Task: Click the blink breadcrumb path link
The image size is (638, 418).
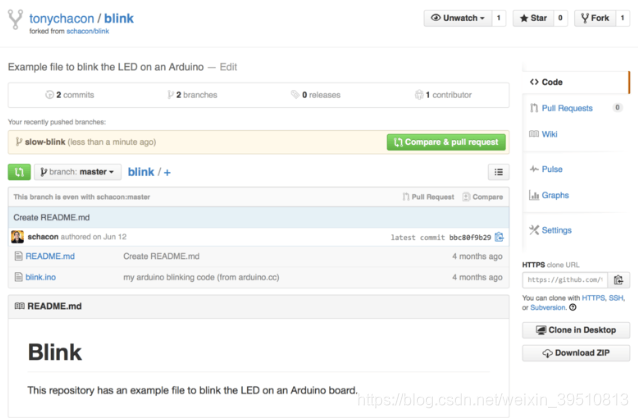Action: click(x=141, y=172)
